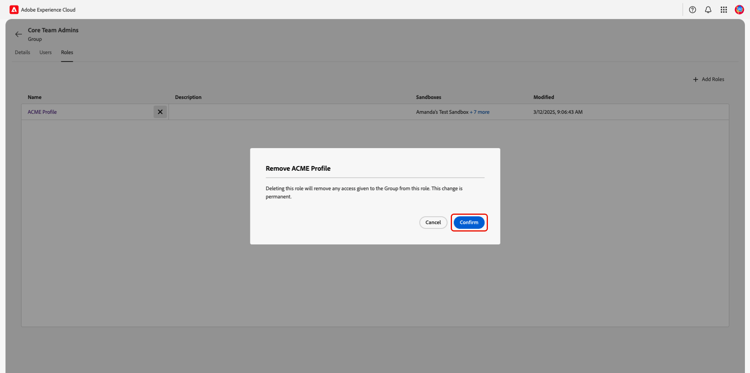Viewport: 750px width, 373px height.
Task: Click the plus icon beside Add Roles
Action: coord(695,79)
